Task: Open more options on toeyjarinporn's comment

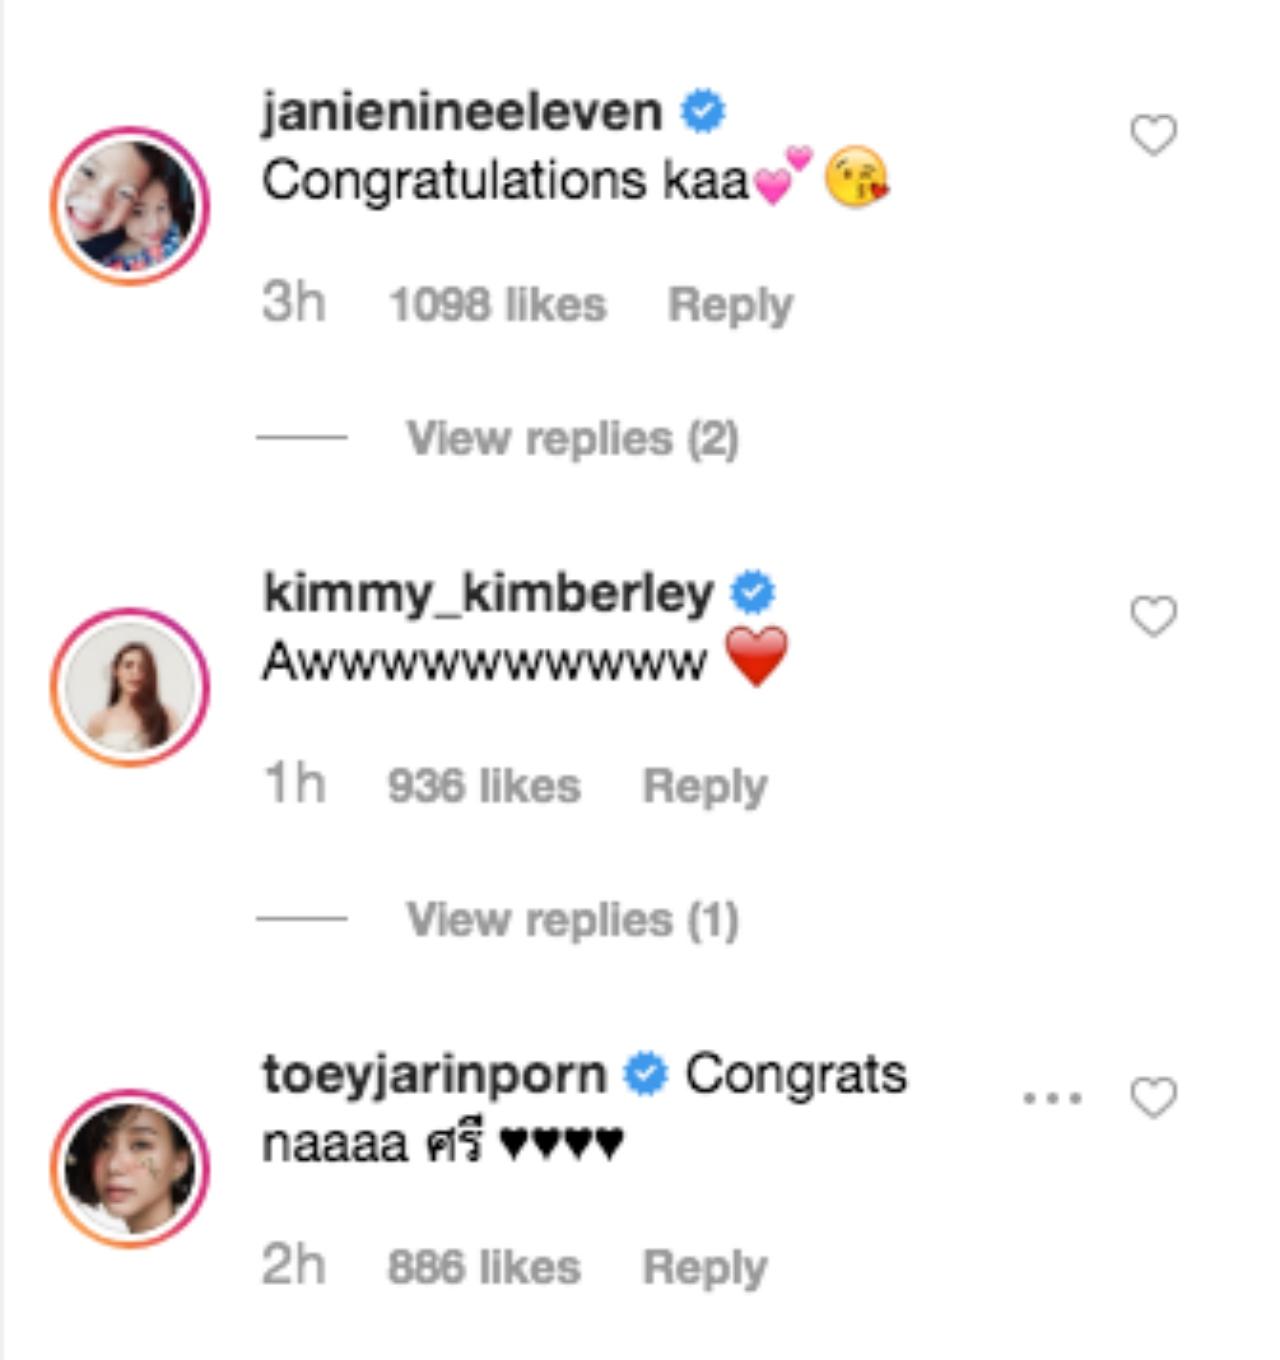Action: coord(1052,1098)
